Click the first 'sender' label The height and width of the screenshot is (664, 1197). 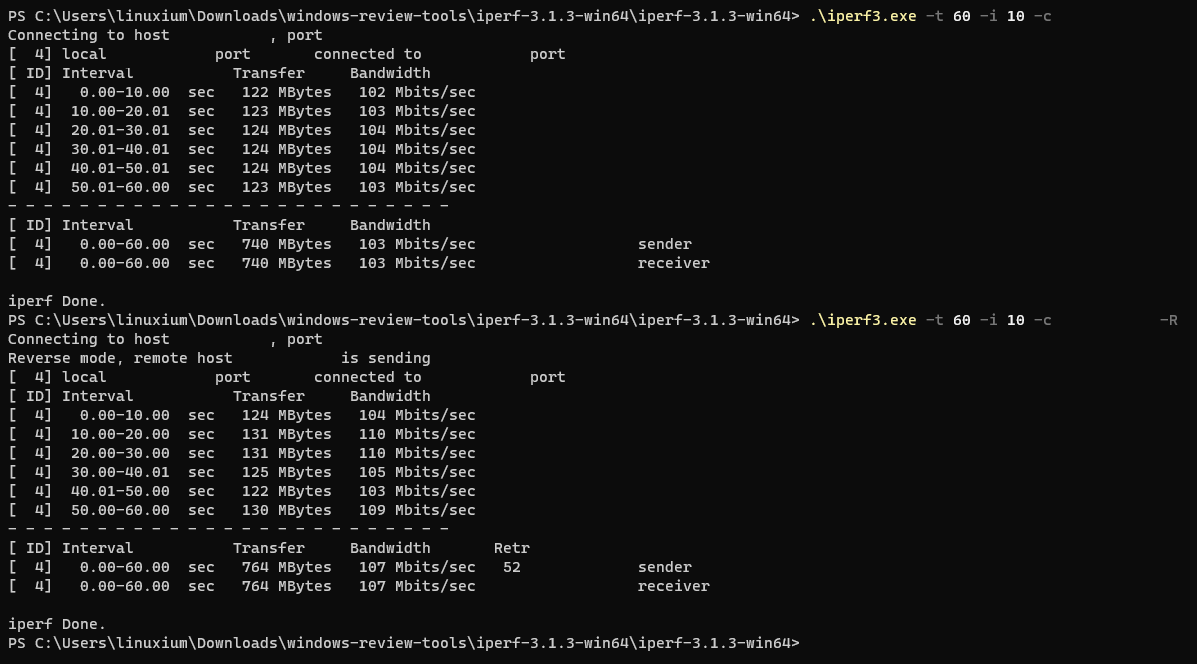click(664, 244)
